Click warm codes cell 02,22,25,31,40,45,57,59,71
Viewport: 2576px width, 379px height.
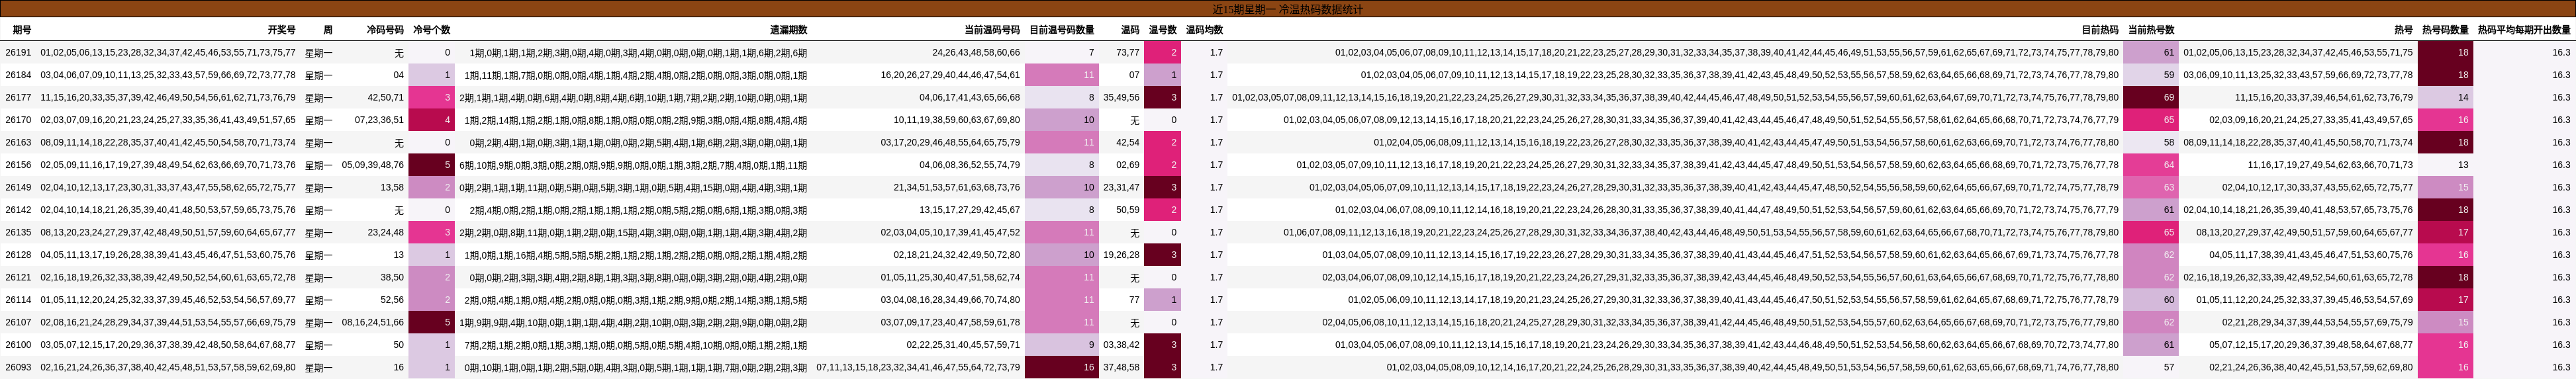(x=963, y=345)
